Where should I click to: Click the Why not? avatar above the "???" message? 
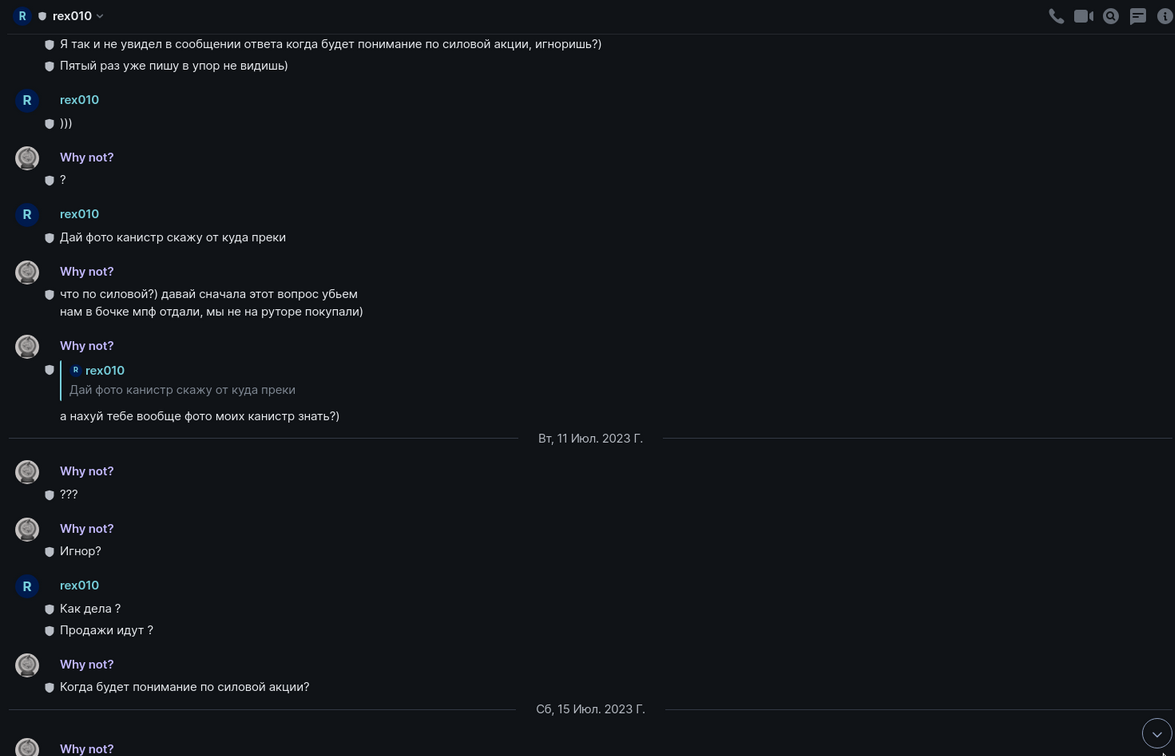(27, 472)
